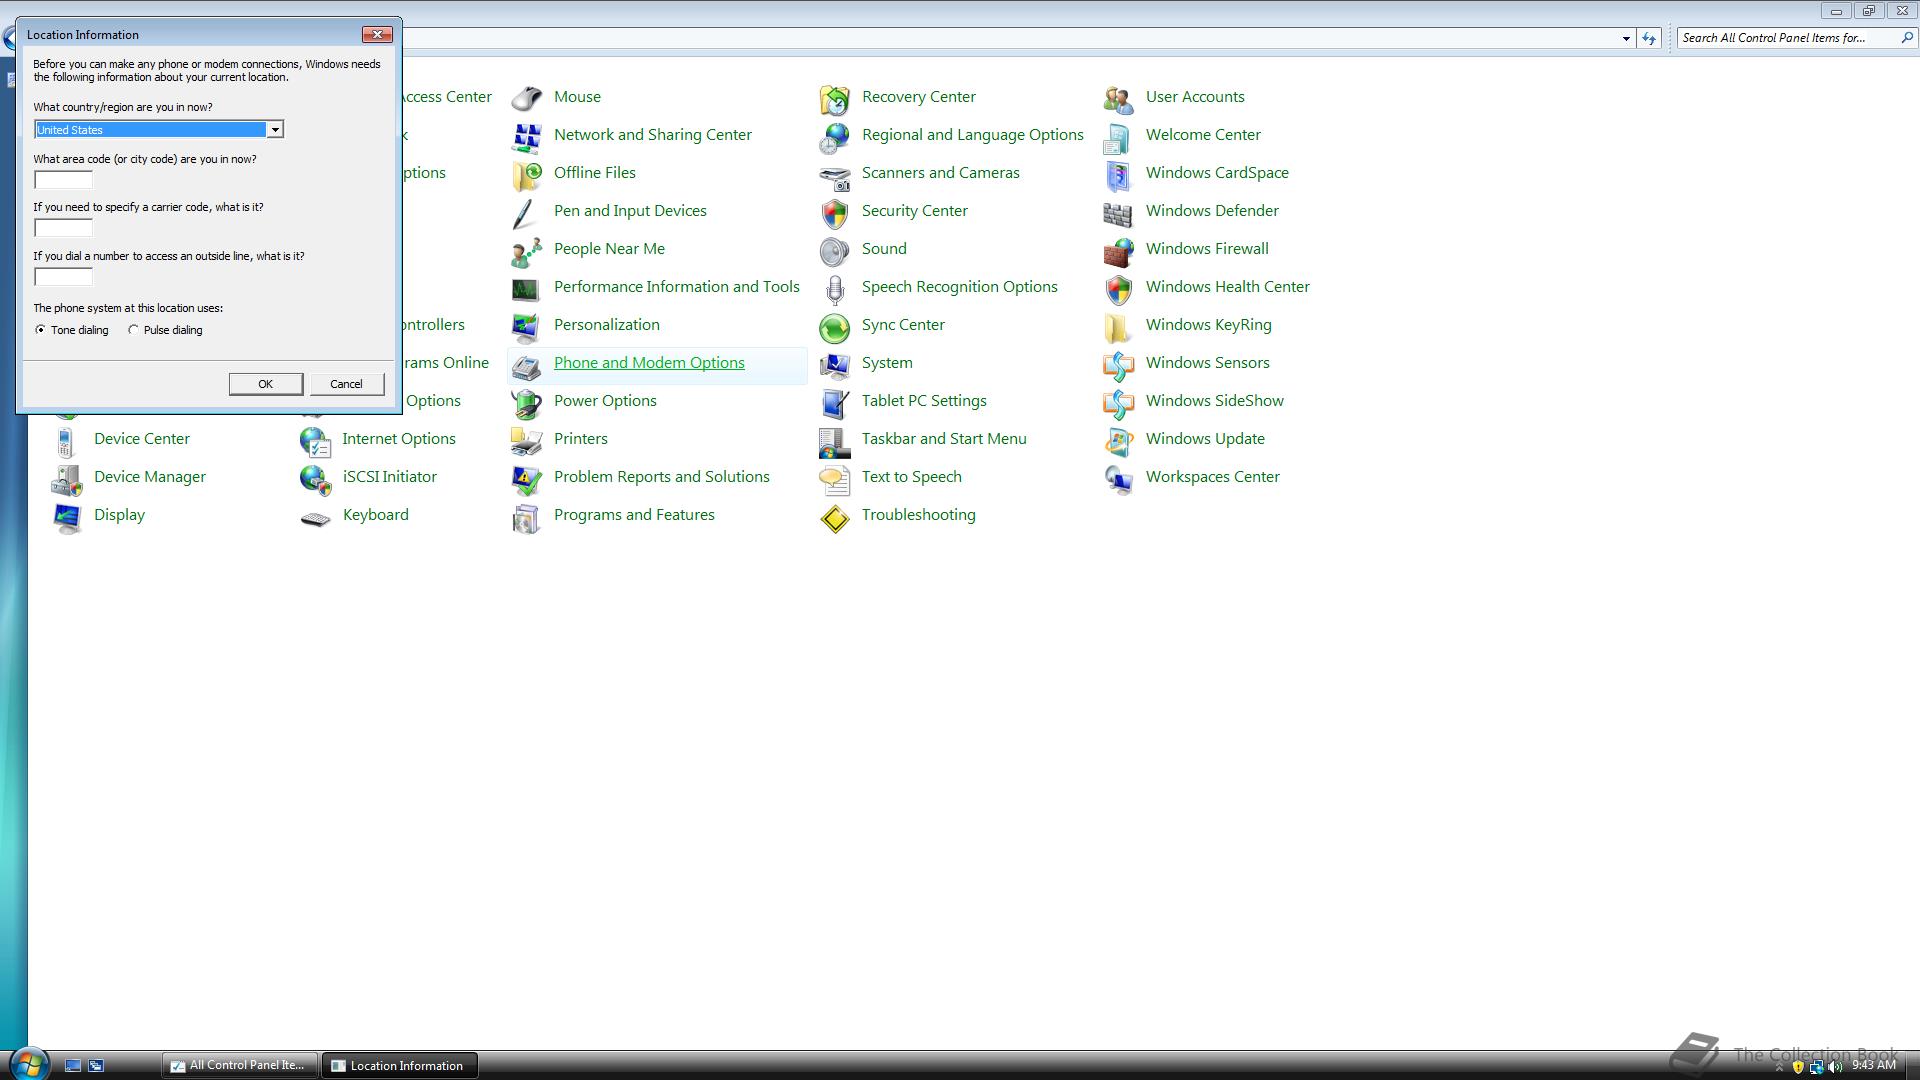Open the Internet Options link

pyautogui.click(x=398, y=439)
